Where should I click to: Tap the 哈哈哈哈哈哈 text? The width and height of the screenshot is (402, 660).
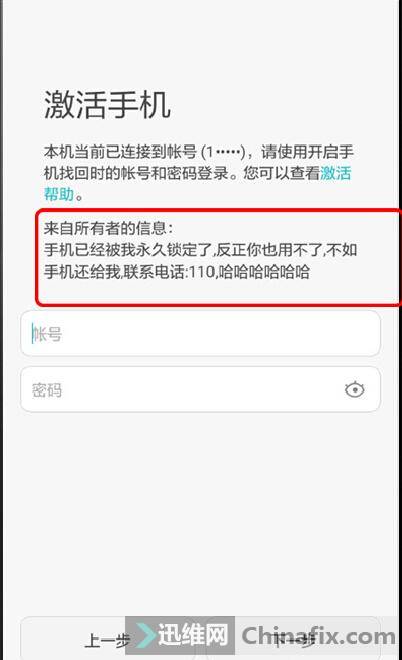tap(264, 272)
